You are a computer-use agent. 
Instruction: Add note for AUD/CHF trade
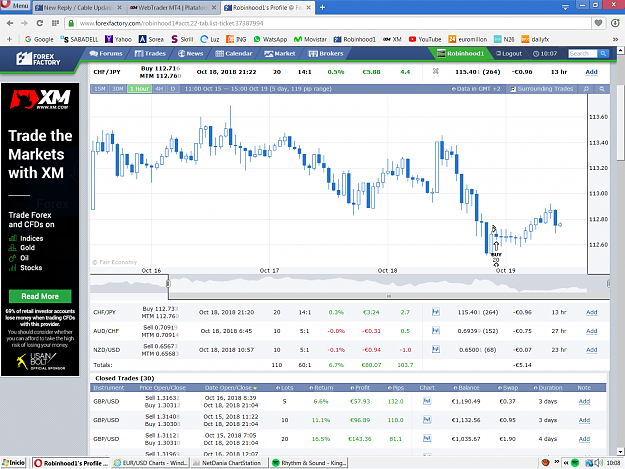click(592, 331)
